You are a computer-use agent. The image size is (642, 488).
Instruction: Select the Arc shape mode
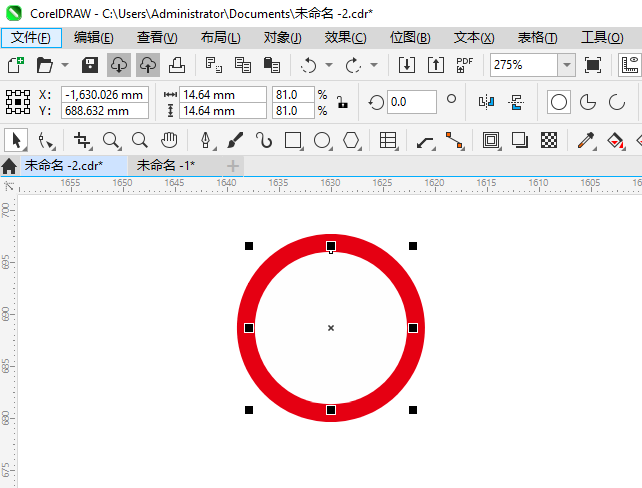pos(617,102)
